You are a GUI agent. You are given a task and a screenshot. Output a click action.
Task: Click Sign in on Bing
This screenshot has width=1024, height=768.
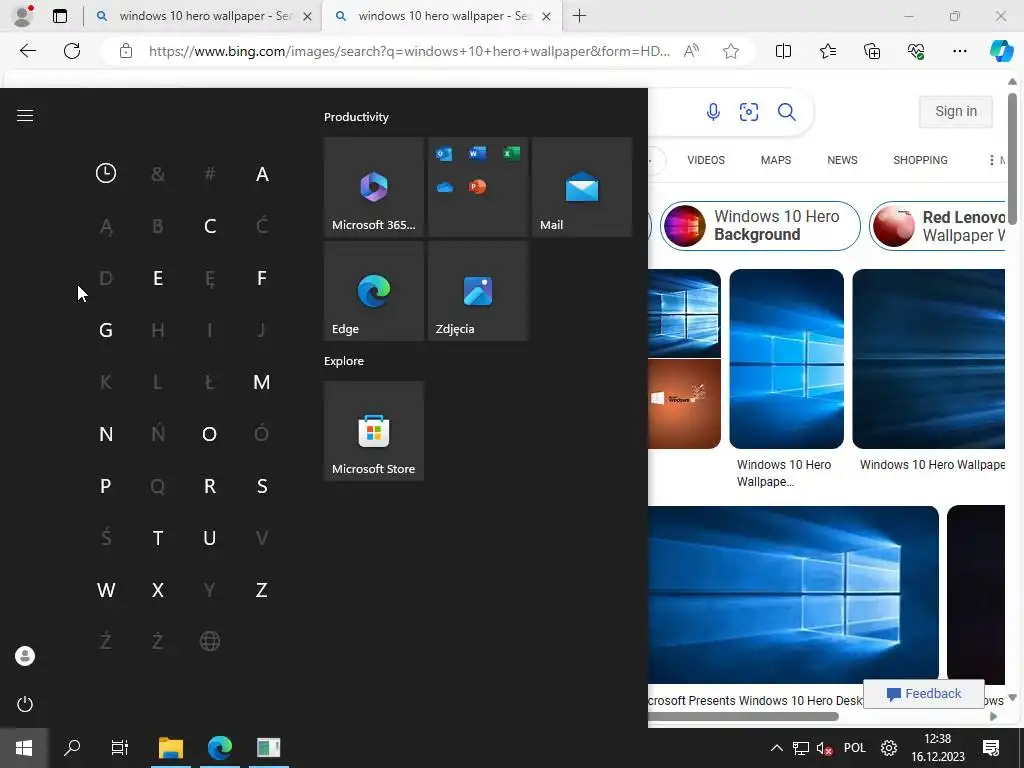tap(956, 112)
